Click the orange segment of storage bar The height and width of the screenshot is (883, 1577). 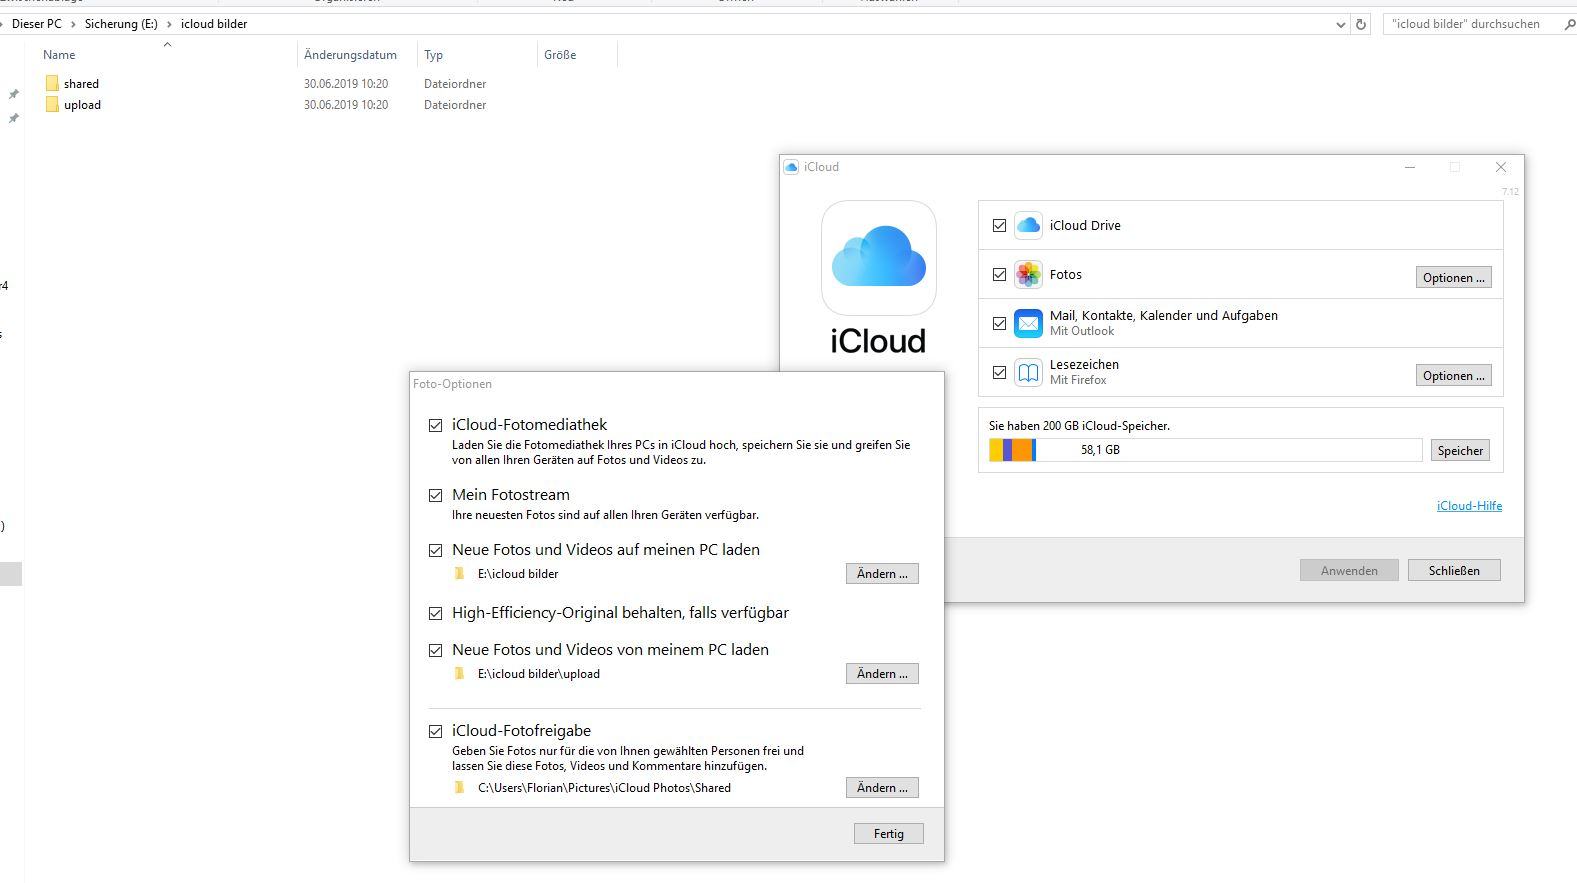(x=1022, y=450)
